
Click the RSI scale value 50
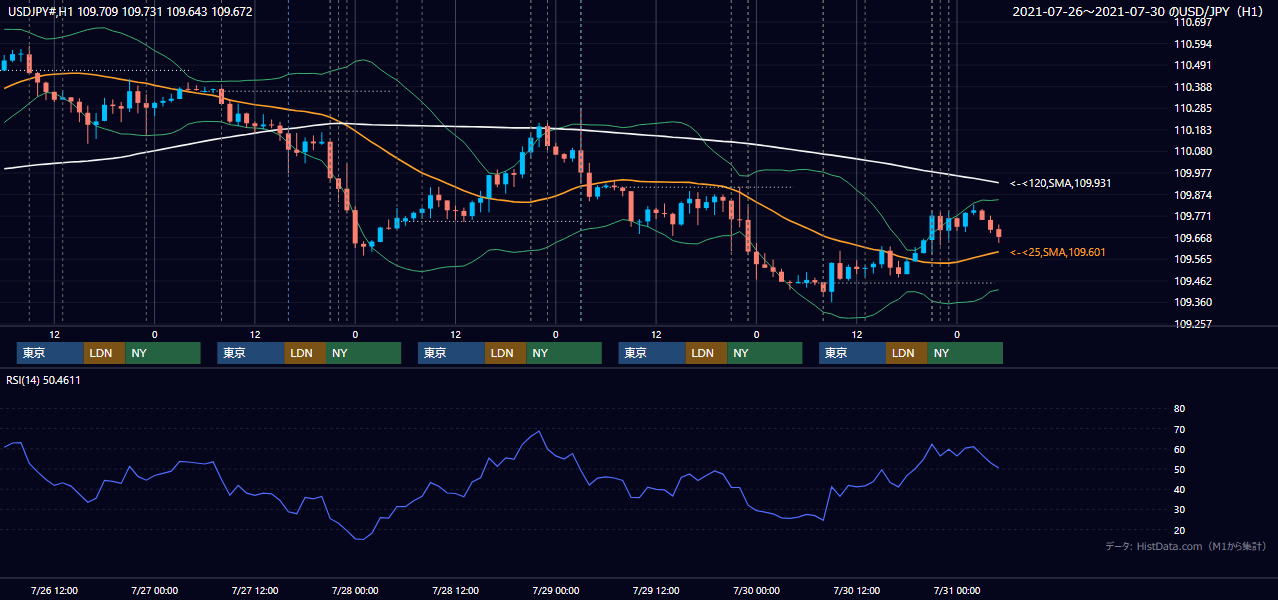1179,469
